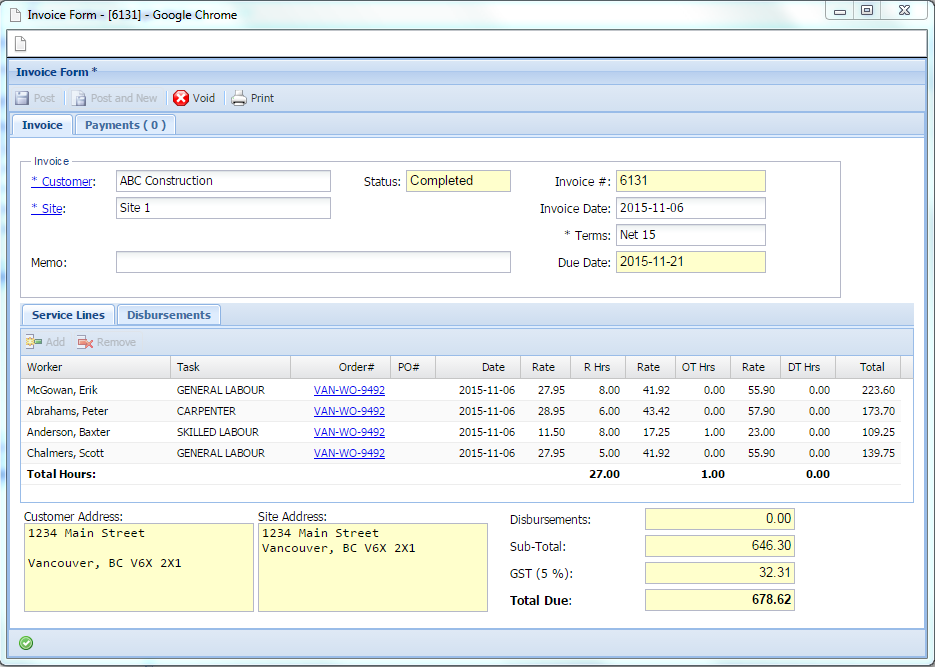Image resolution: width=935 pixels, height=667 pixels.
Task: Click the Invoice Date field
Action: click(691, 208)
